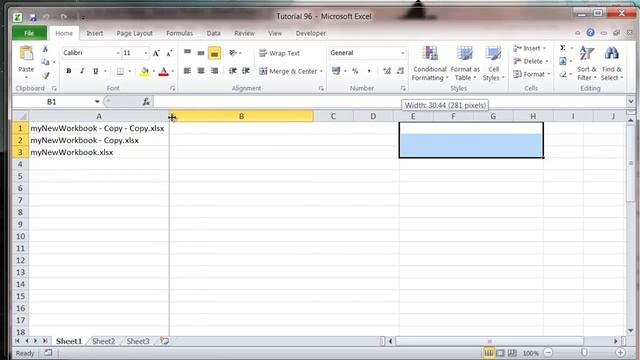The height and width of the screenshot is (360, 640).
Task: Click Delete in Cells group
Action: [x=530, y=61]
